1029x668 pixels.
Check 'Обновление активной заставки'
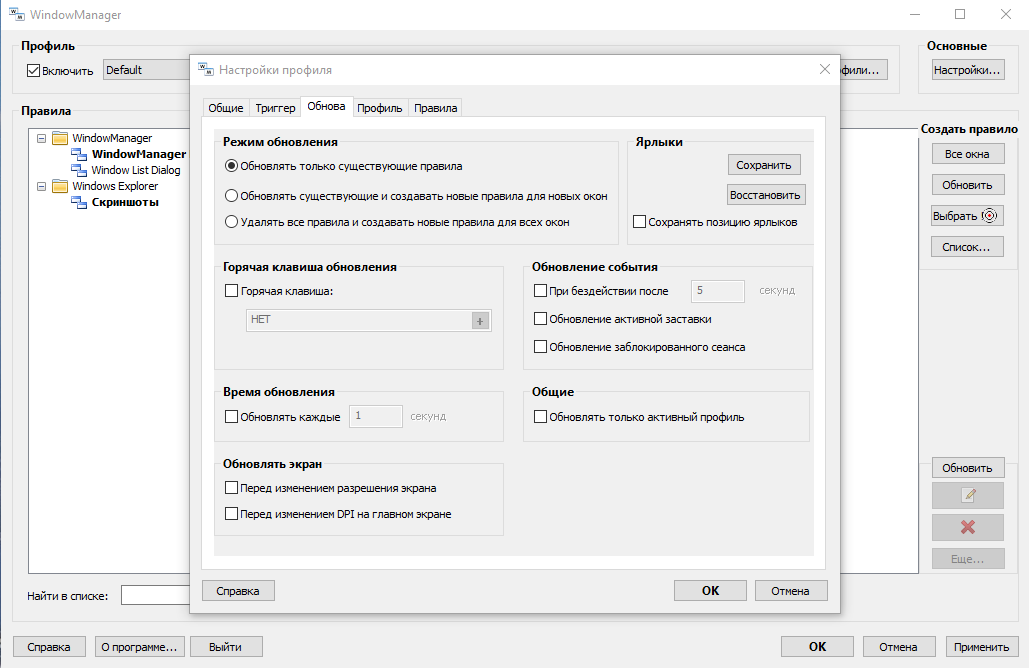click(x=540, y=319)
